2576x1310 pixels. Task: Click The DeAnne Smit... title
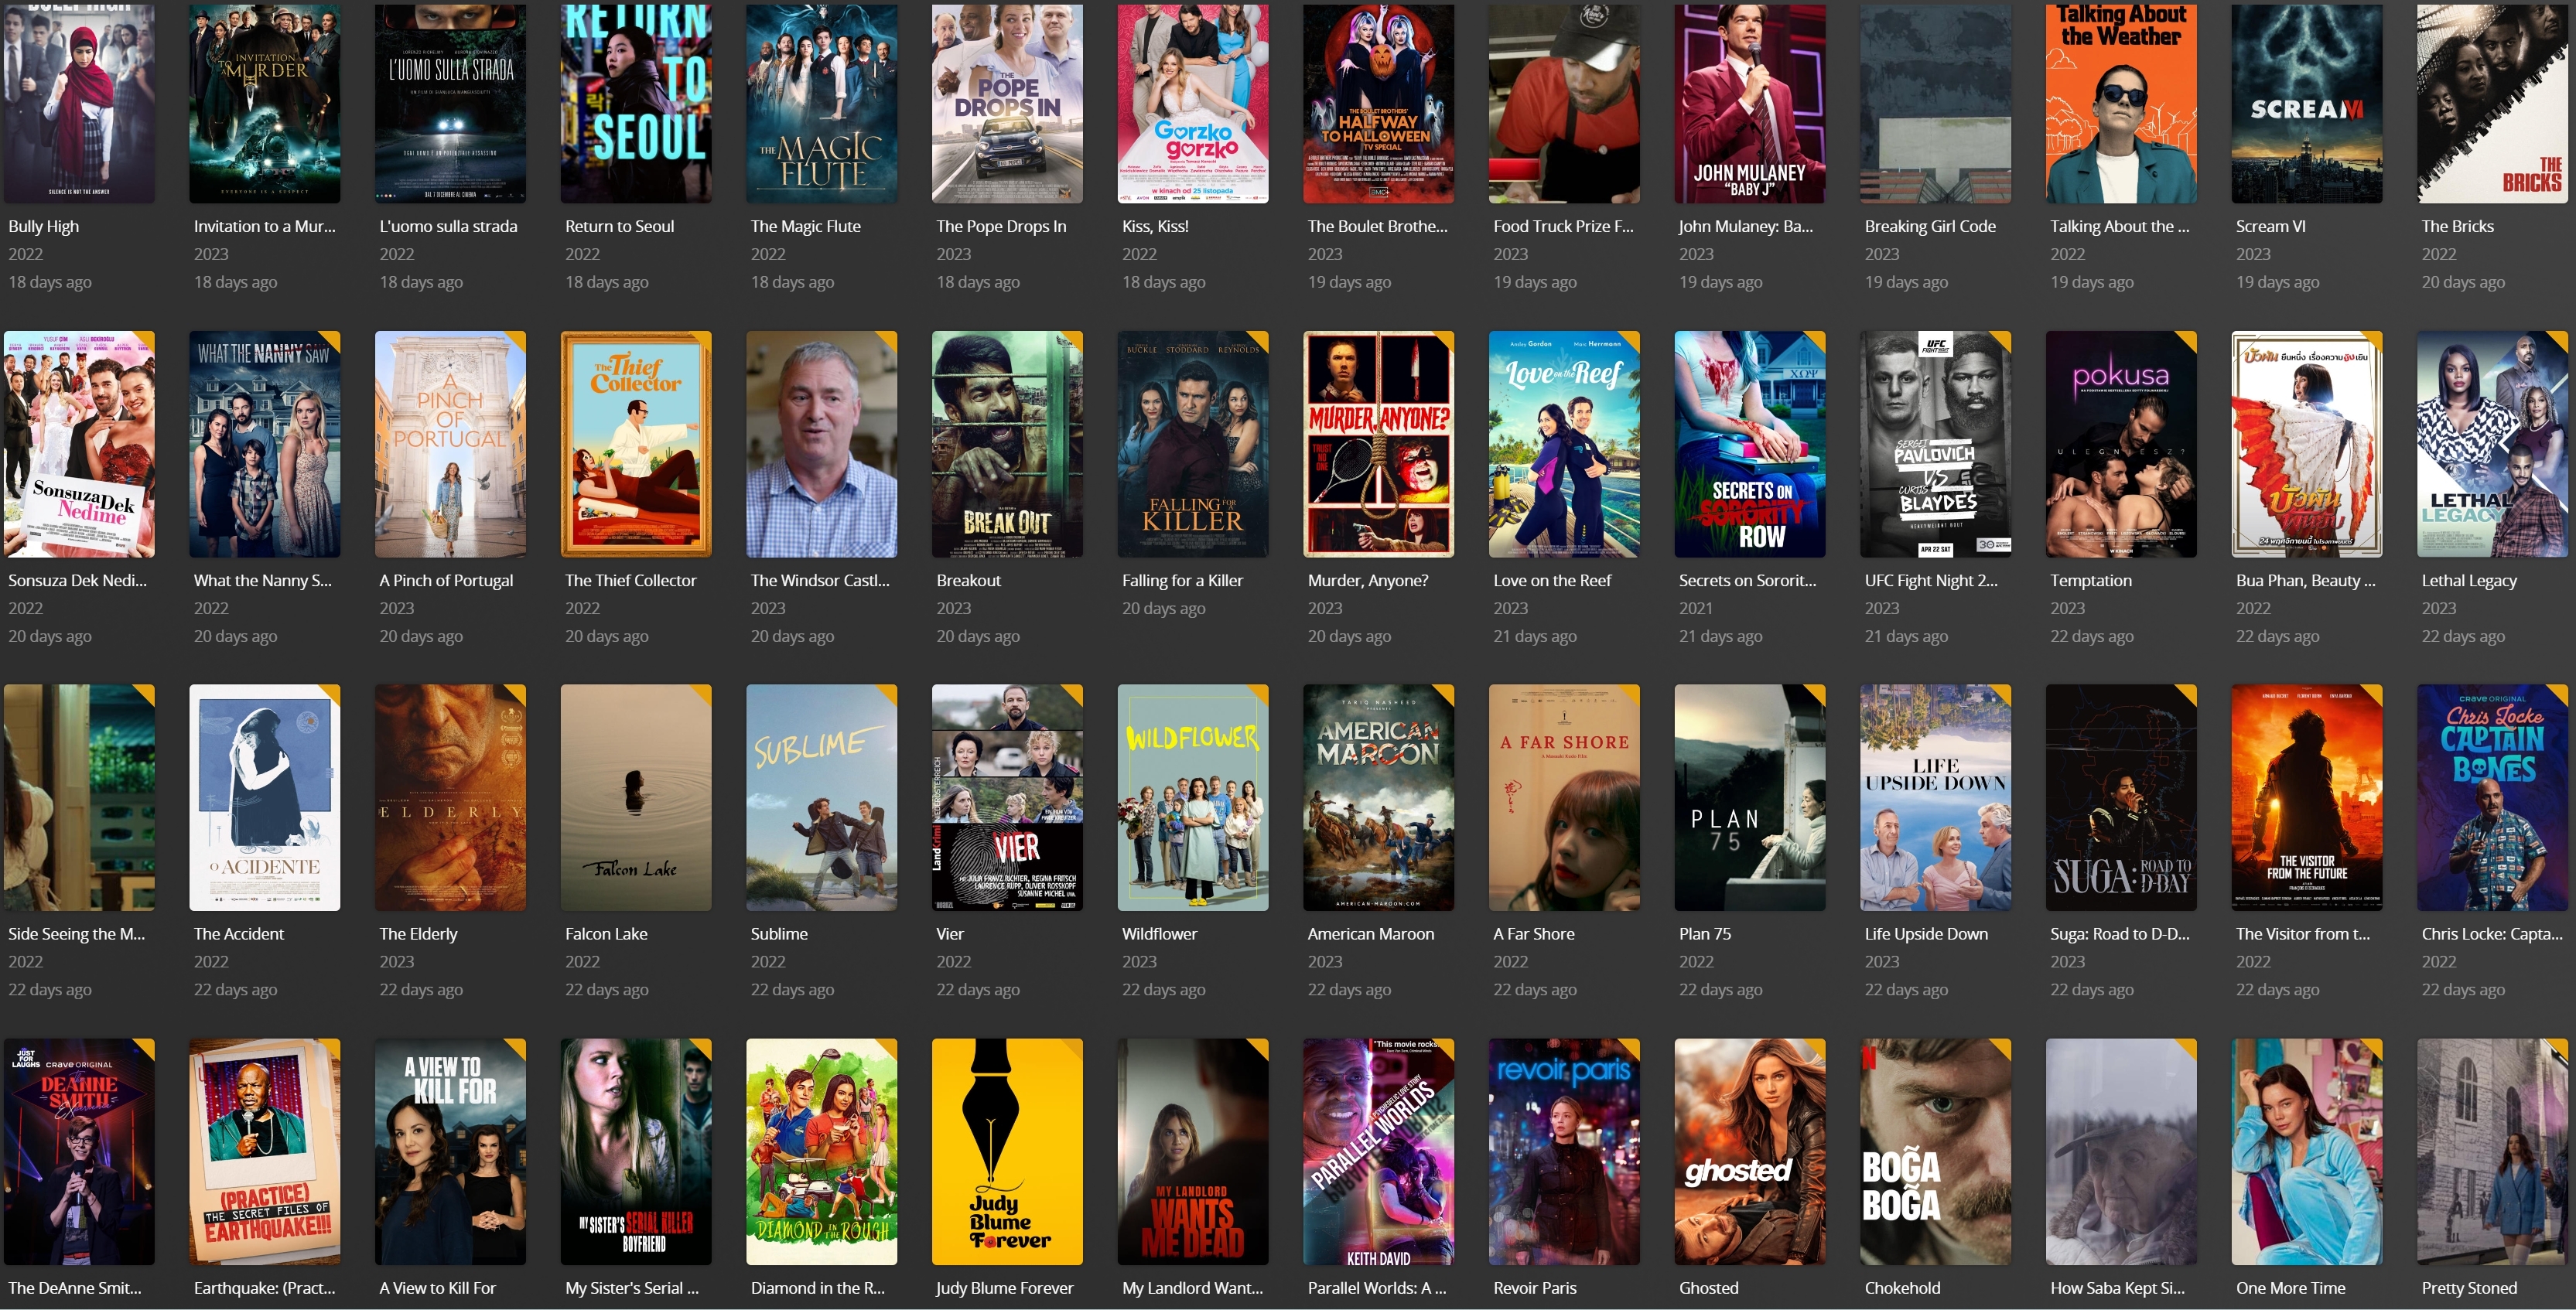[75, 1288]
